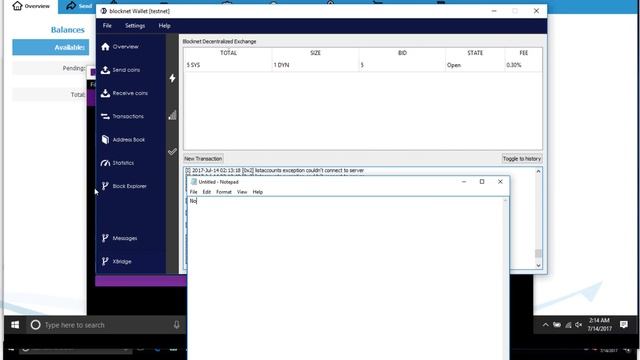Click the muted volume tray icon

point(578,325)
